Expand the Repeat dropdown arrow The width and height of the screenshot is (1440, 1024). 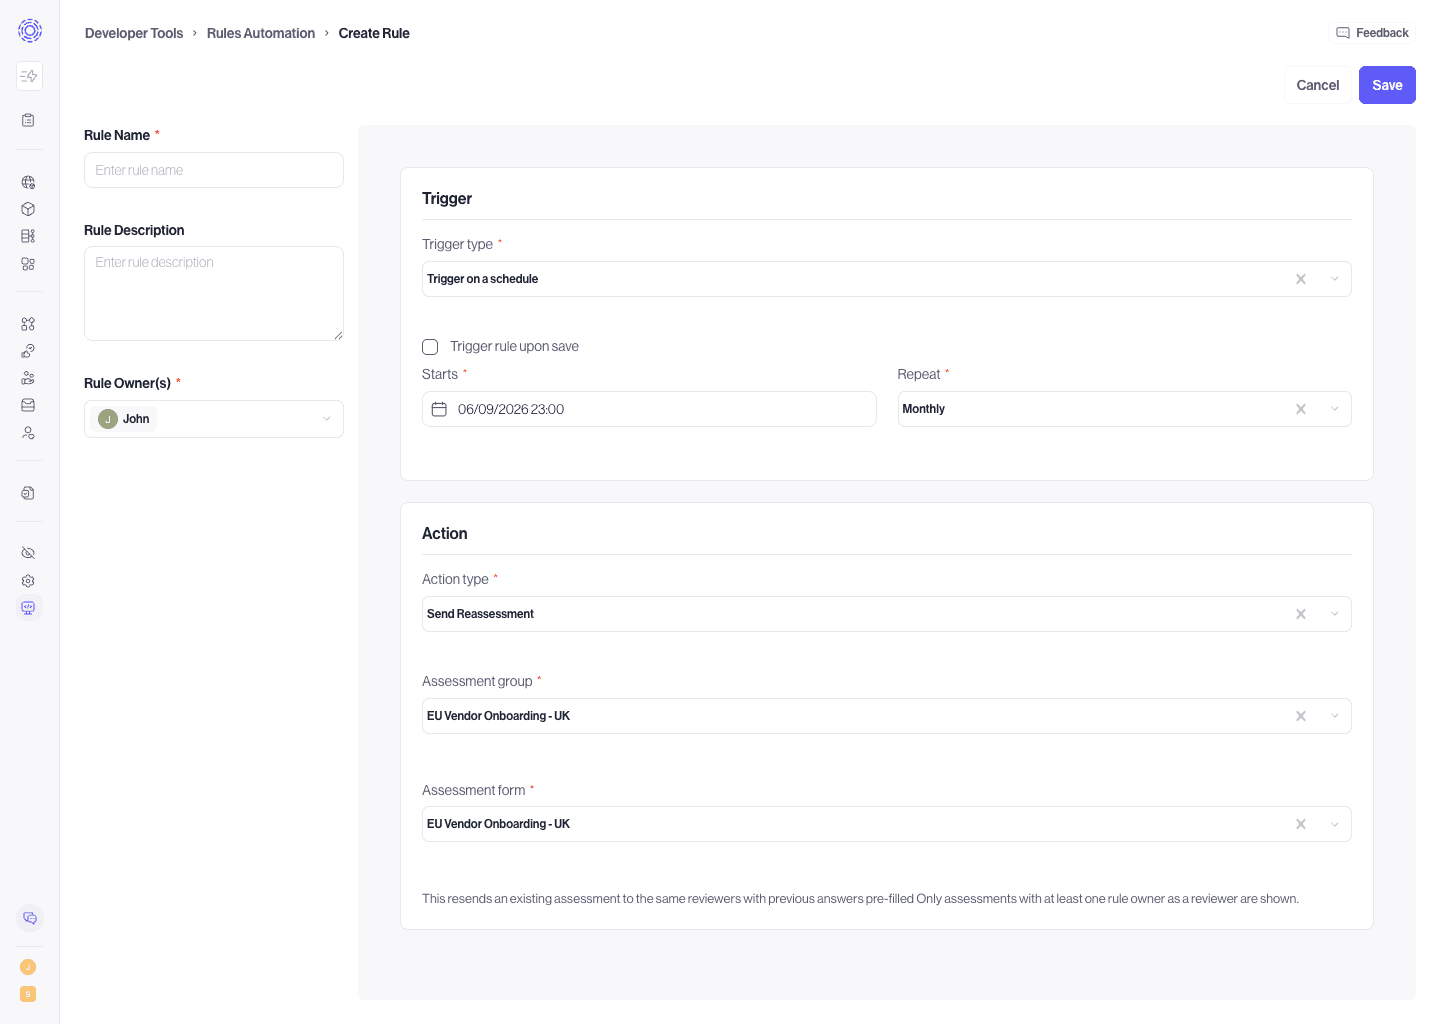coord(1335,409)
